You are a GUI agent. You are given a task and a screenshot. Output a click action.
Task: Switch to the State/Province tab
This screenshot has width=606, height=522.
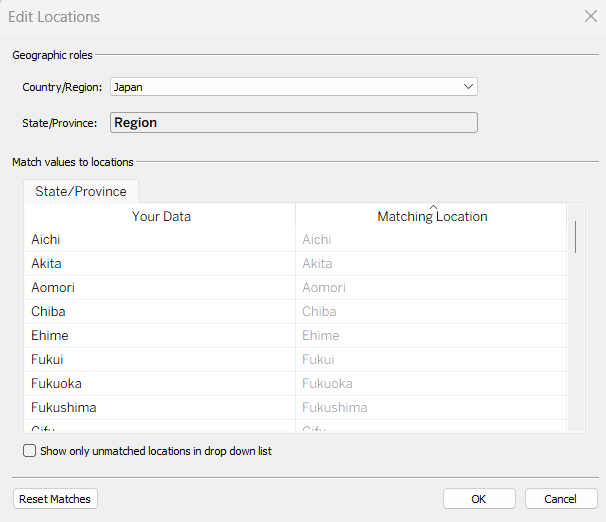81,191
